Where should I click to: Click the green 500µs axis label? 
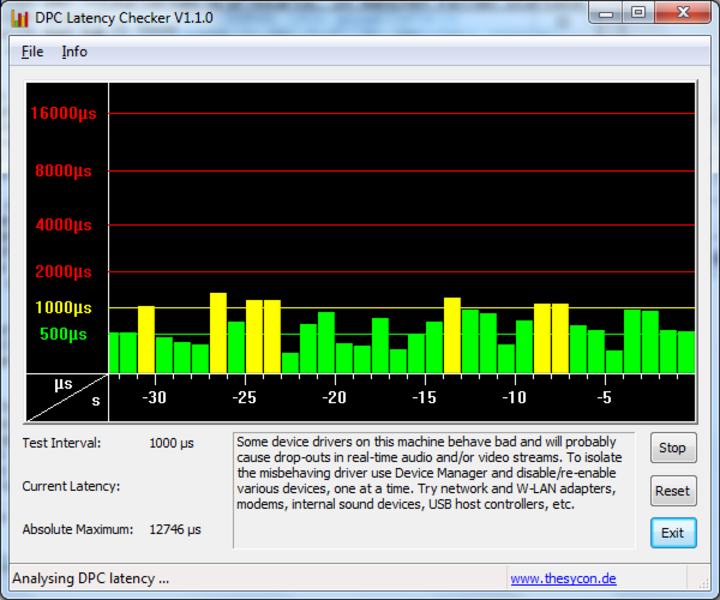[63, 334]
